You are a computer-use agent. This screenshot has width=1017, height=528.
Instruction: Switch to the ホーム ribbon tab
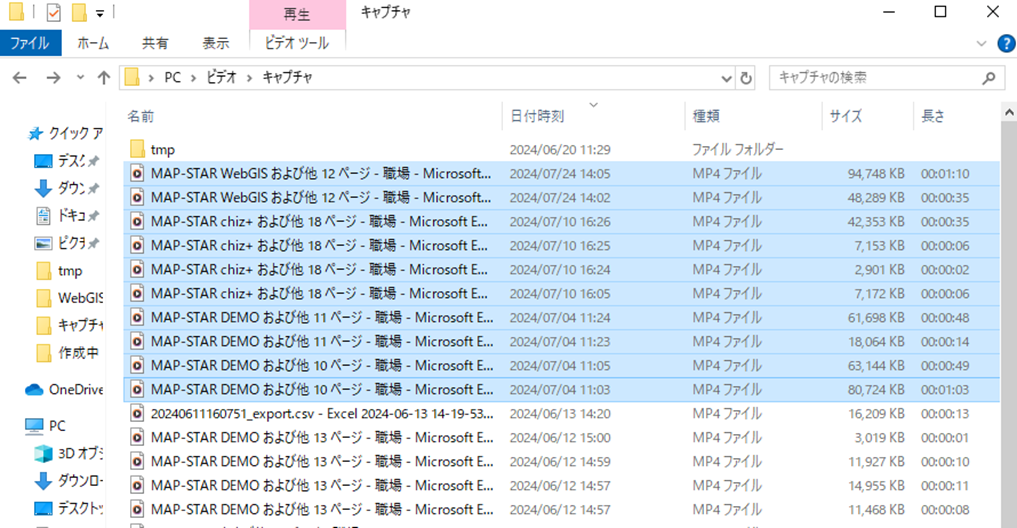(x=93, y=43)
